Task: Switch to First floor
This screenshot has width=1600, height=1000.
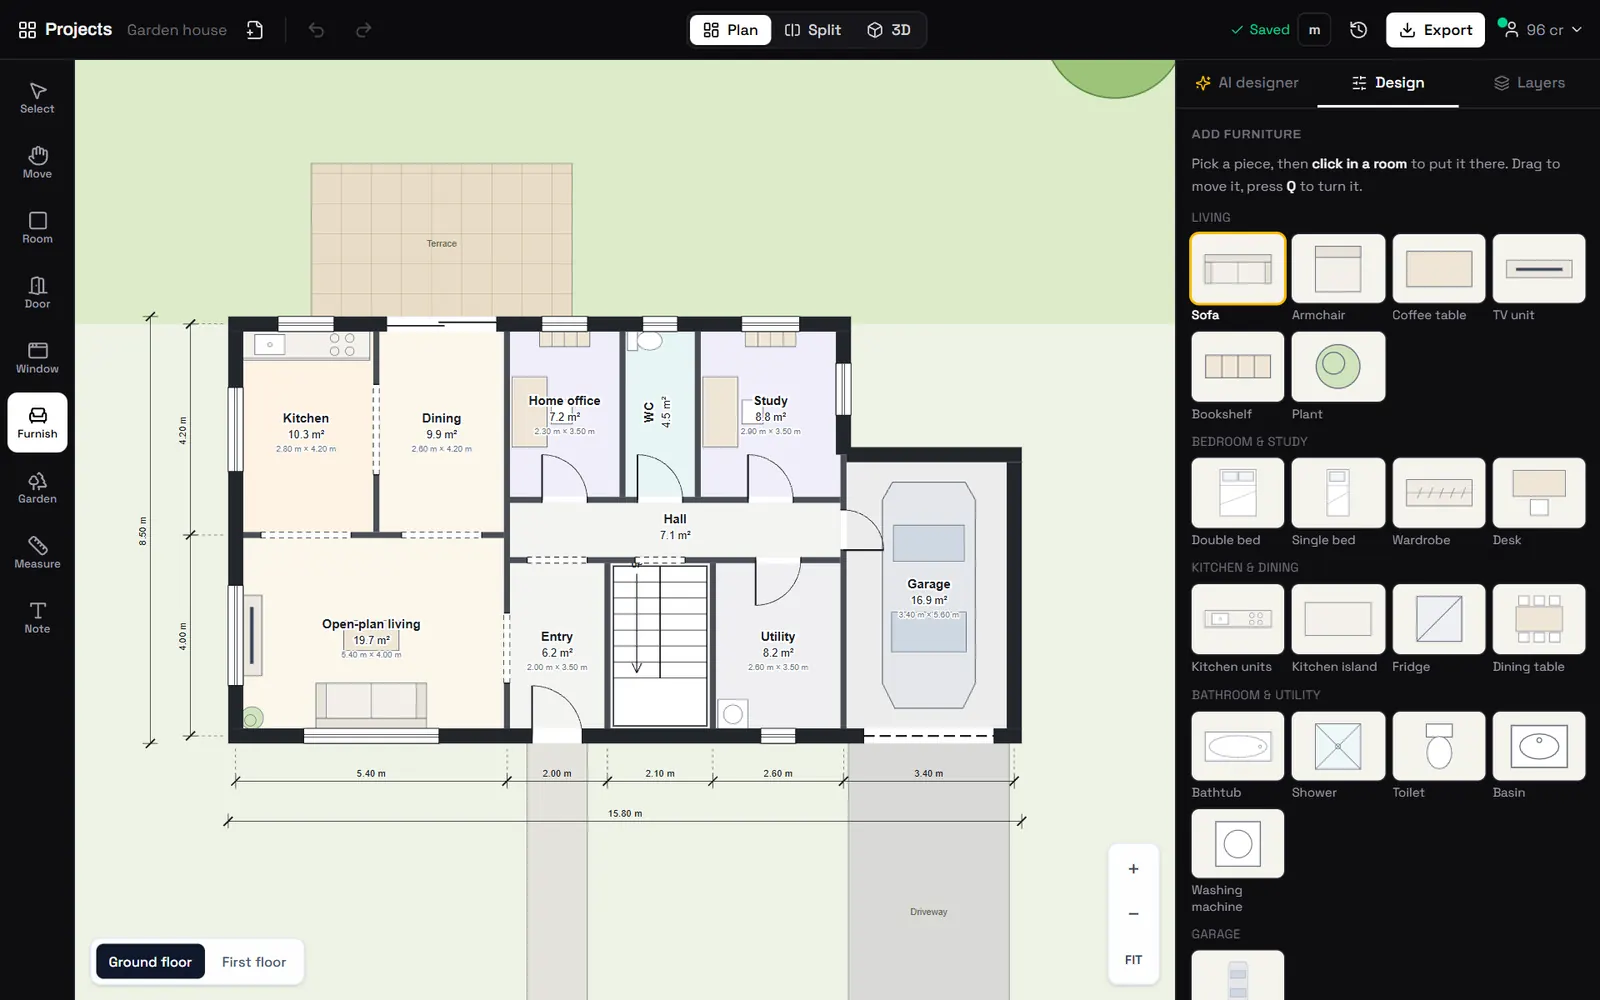Action: [x=254, y=962]
